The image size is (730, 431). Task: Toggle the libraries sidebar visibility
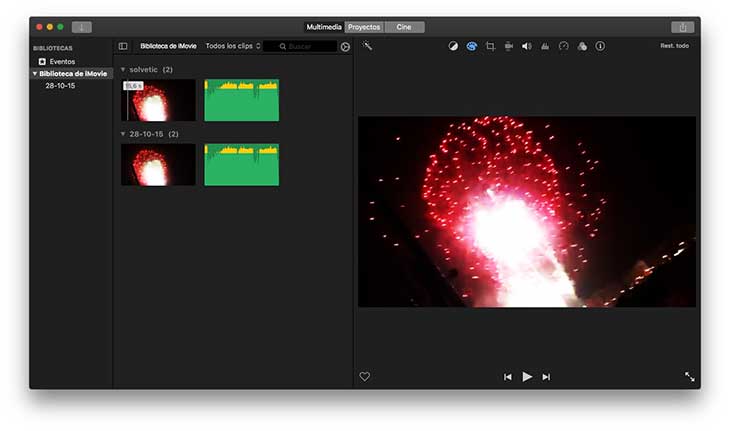(x=123, y=46)
